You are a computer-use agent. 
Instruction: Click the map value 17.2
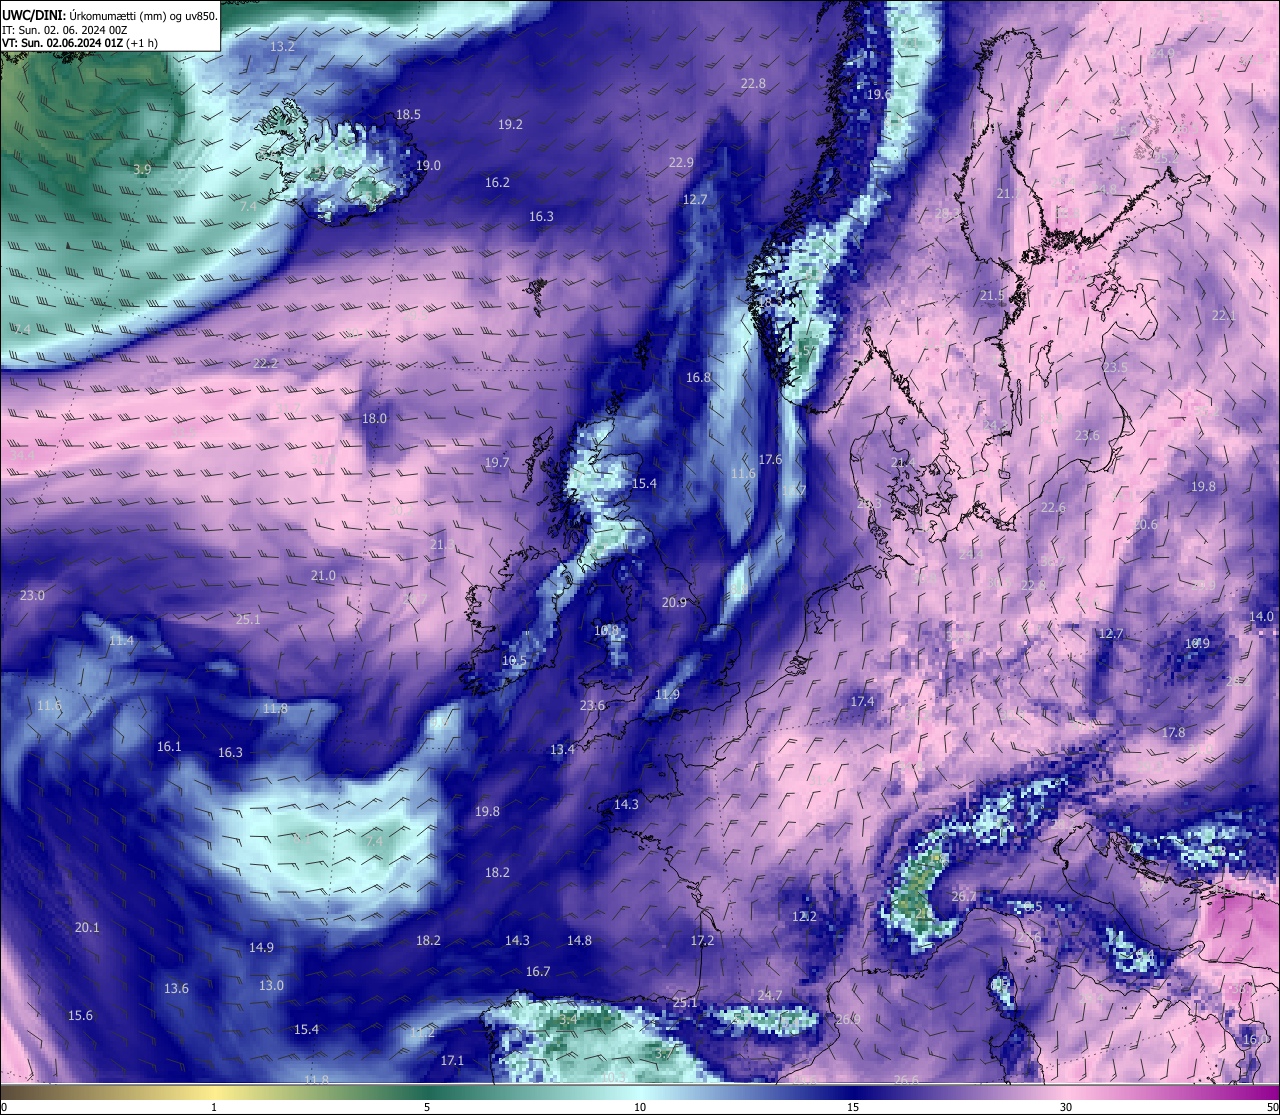click(x=702, y=941)
